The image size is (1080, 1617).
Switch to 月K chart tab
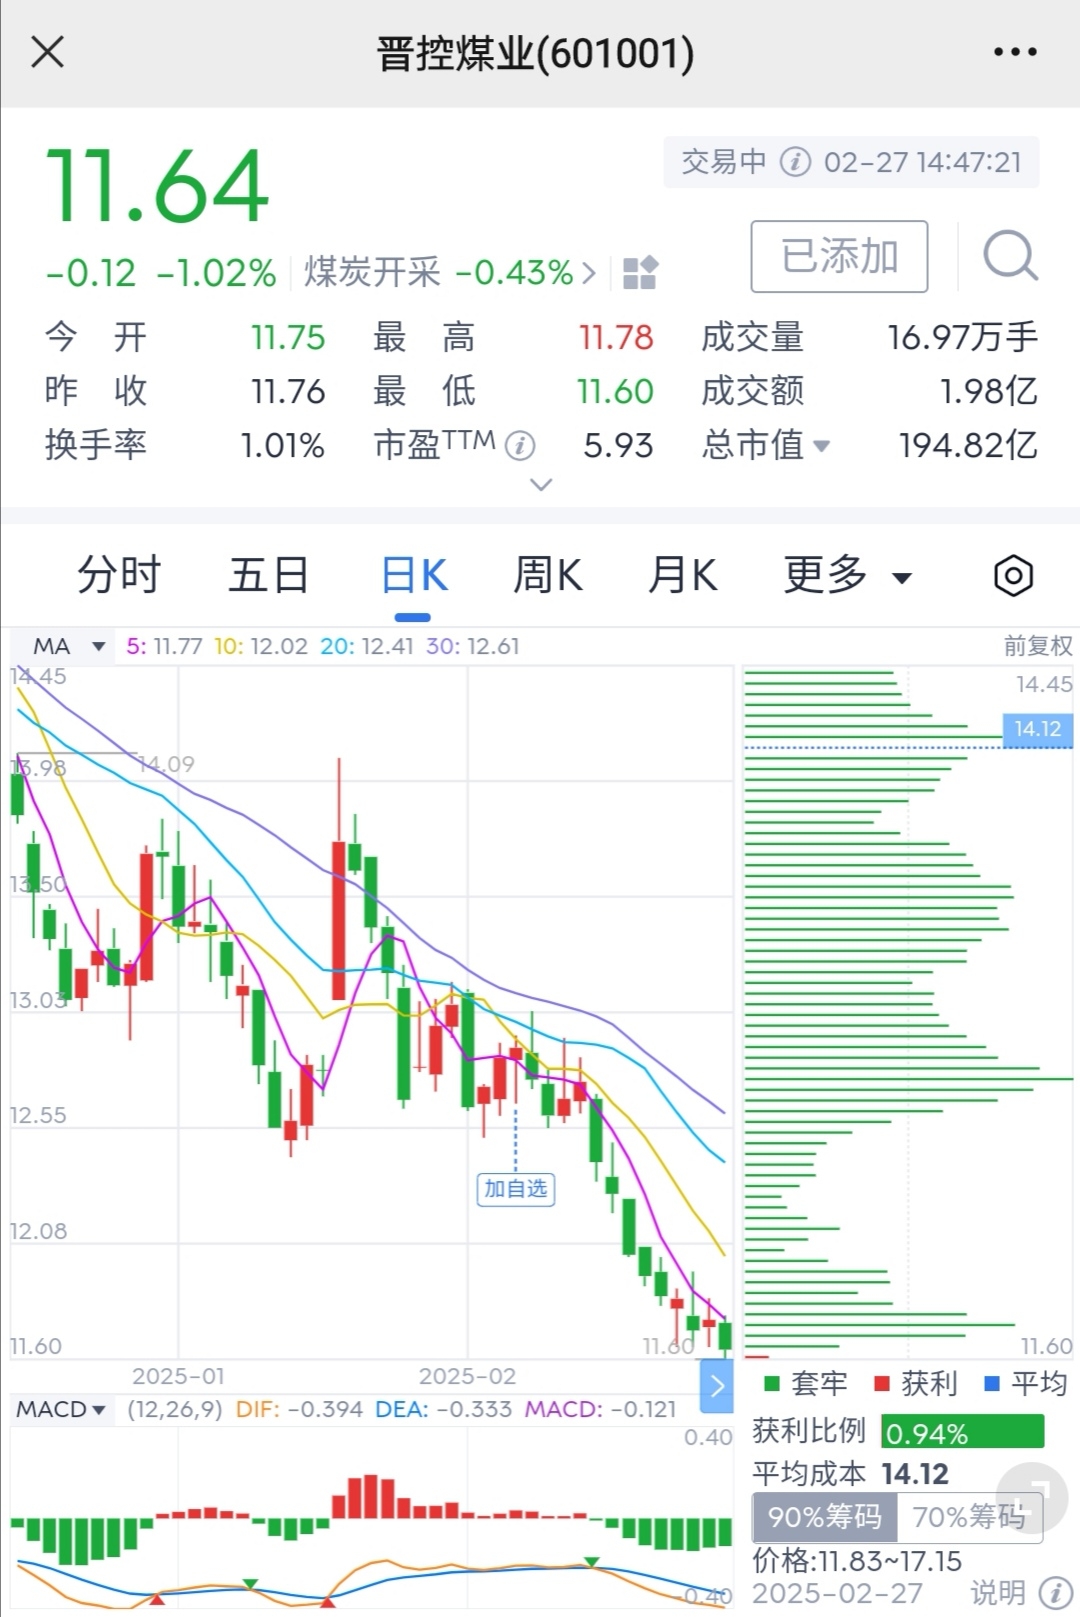click(682, 575)
